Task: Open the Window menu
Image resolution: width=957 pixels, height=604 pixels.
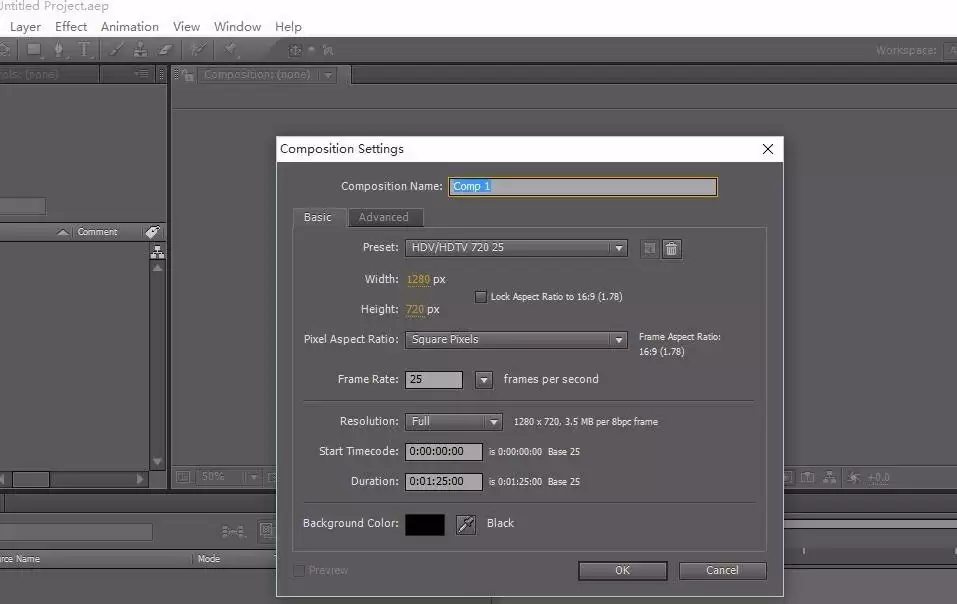Action: click(237, 27)
